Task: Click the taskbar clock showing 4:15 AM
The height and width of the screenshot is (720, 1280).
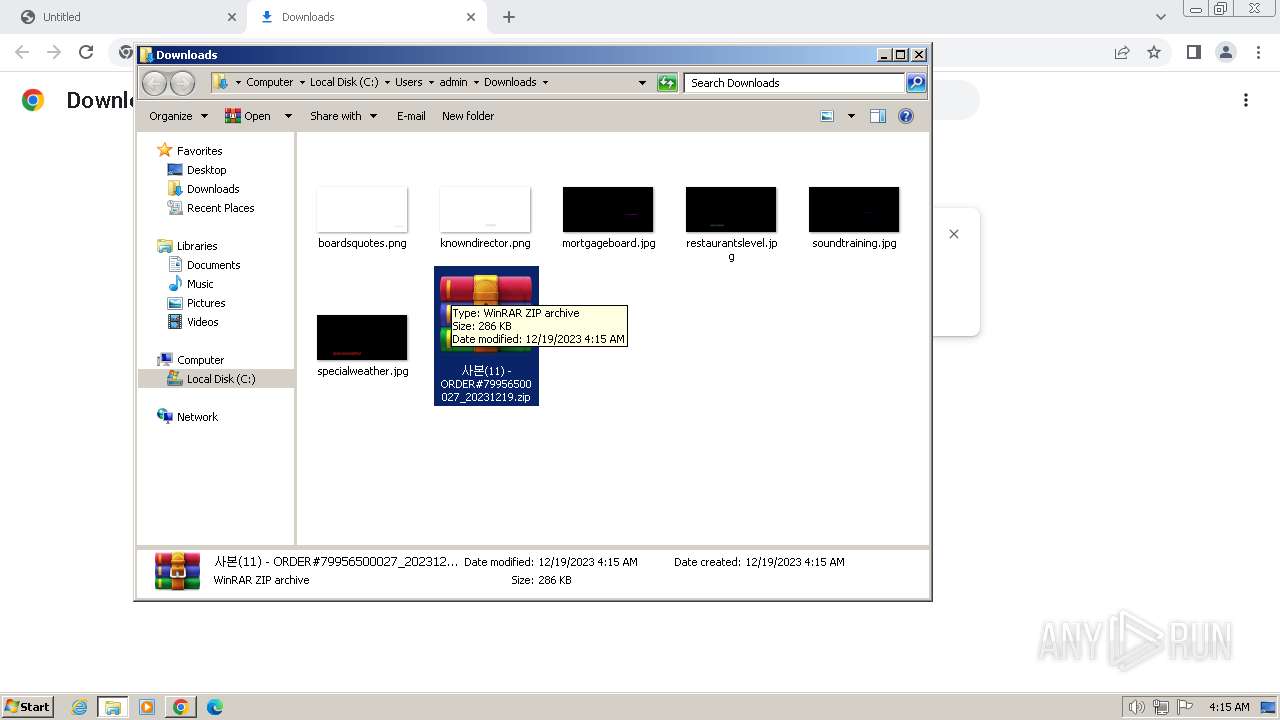Action: 1229,707
